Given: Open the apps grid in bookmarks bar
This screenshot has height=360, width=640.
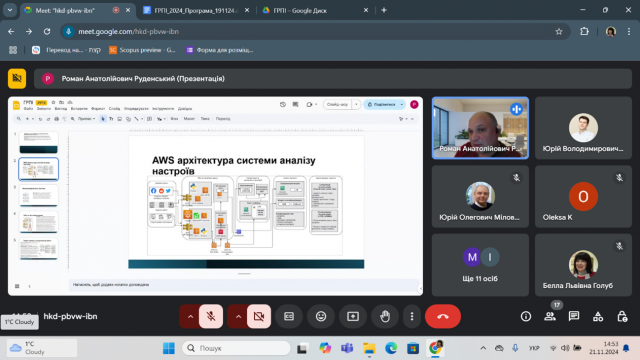Looking at the screenshot, I should point(13,50).
